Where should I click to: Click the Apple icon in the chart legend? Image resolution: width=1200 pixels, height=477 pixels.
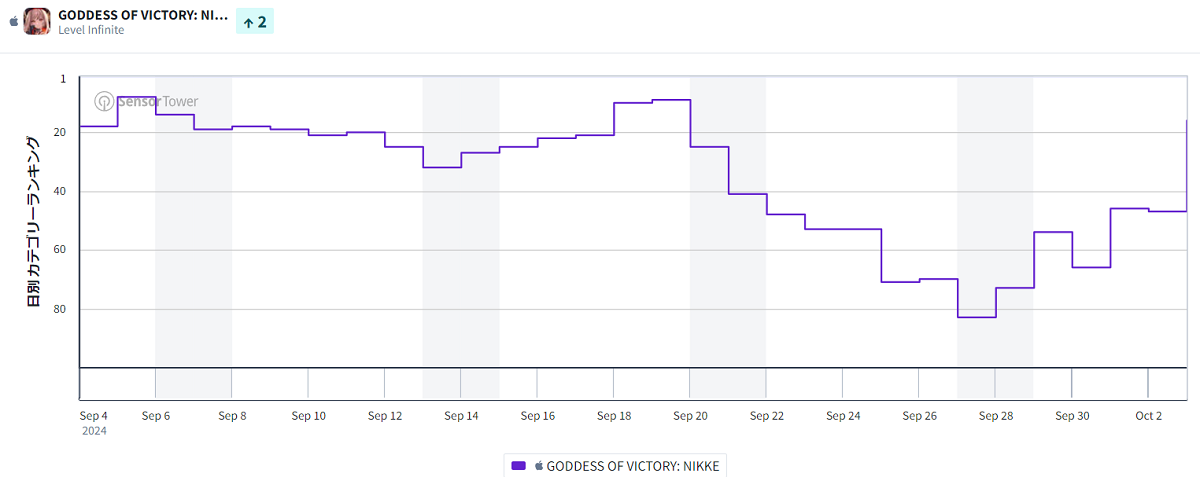tap(539, 465)
